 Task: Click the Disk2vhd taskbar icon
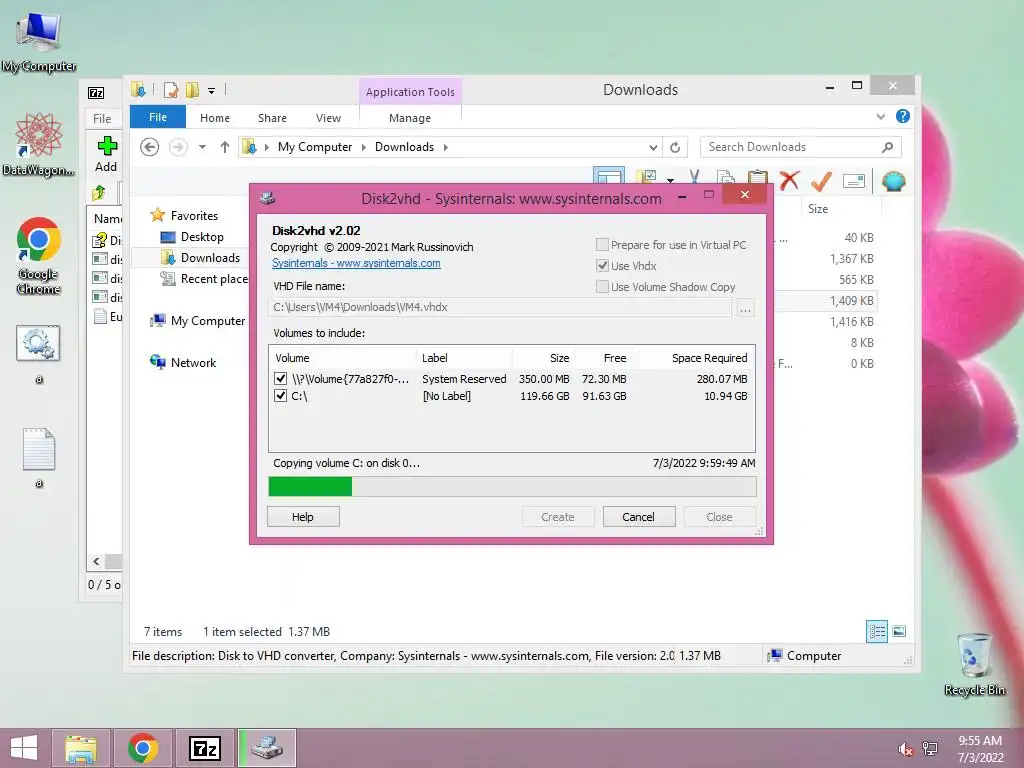click(267, 748)
